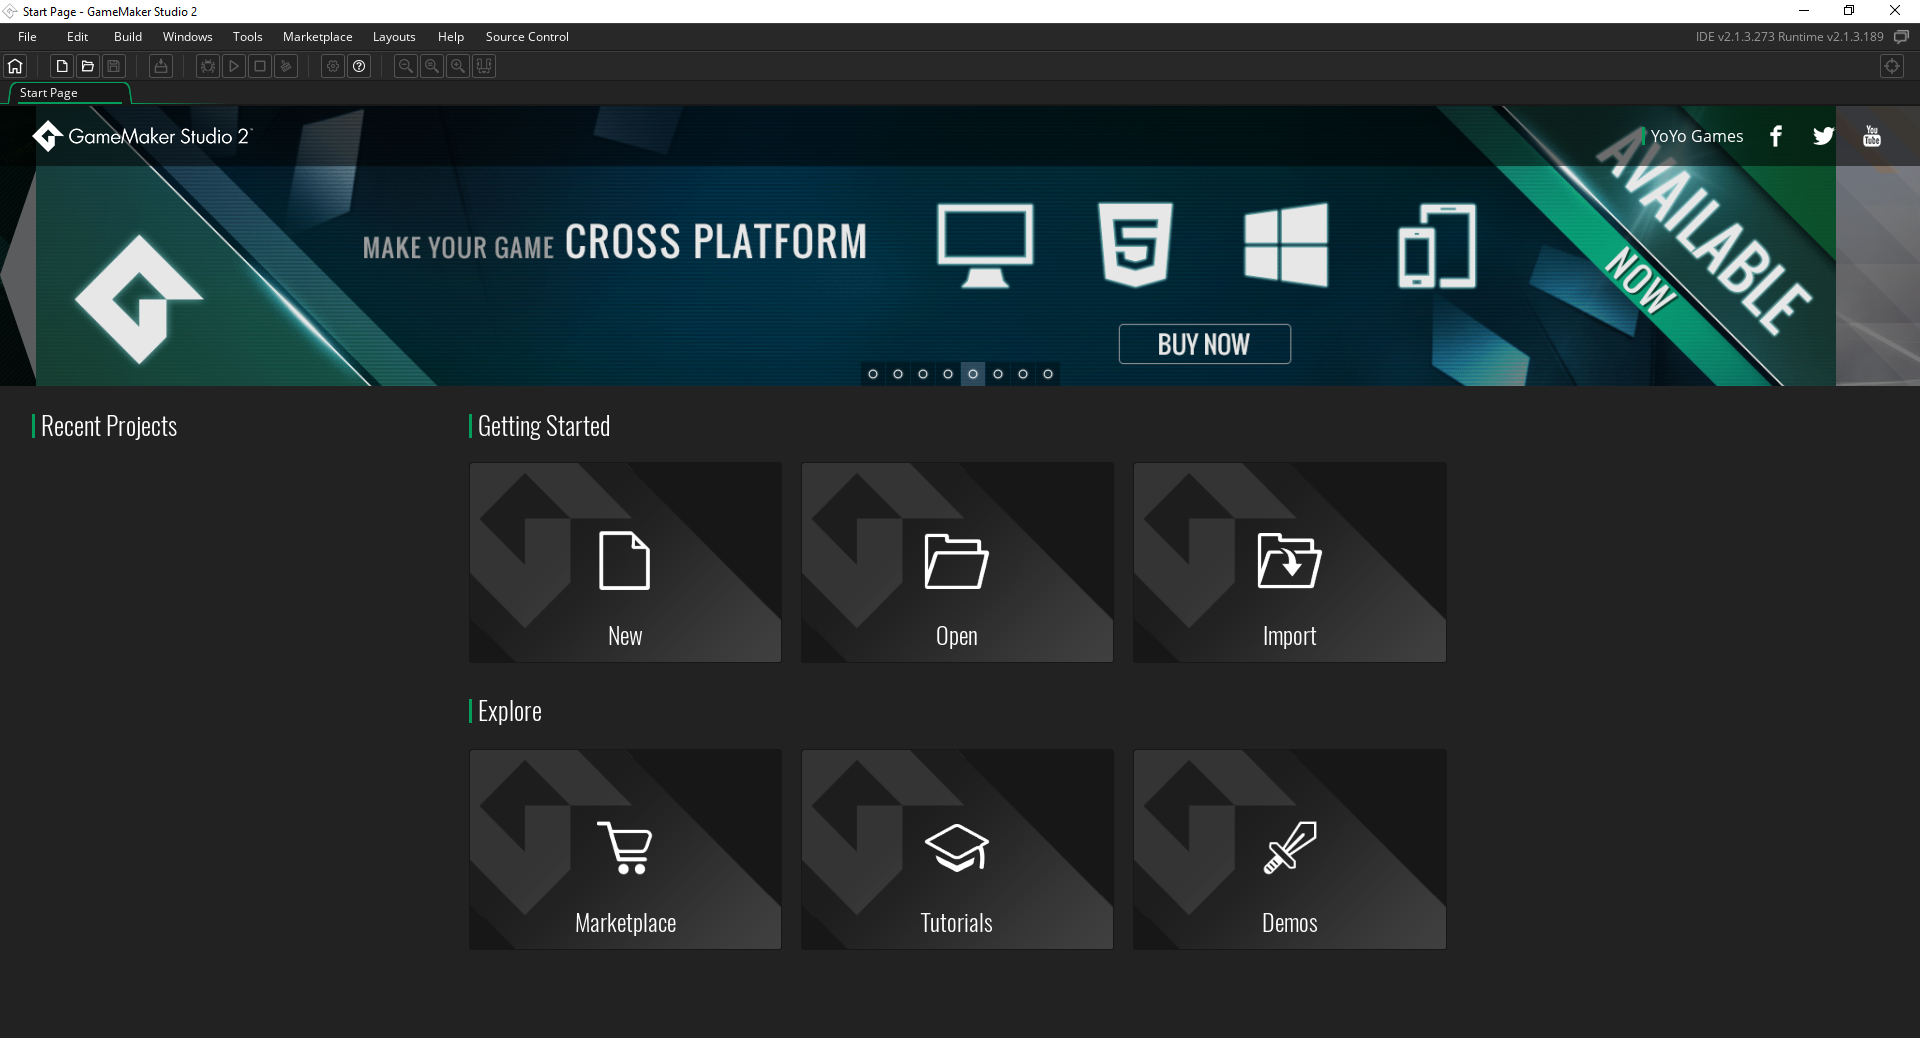The width and height of the screenshot is (1920, 1038).
Task: Click the Create Executable toolbar icon
Action: (161, 66)
